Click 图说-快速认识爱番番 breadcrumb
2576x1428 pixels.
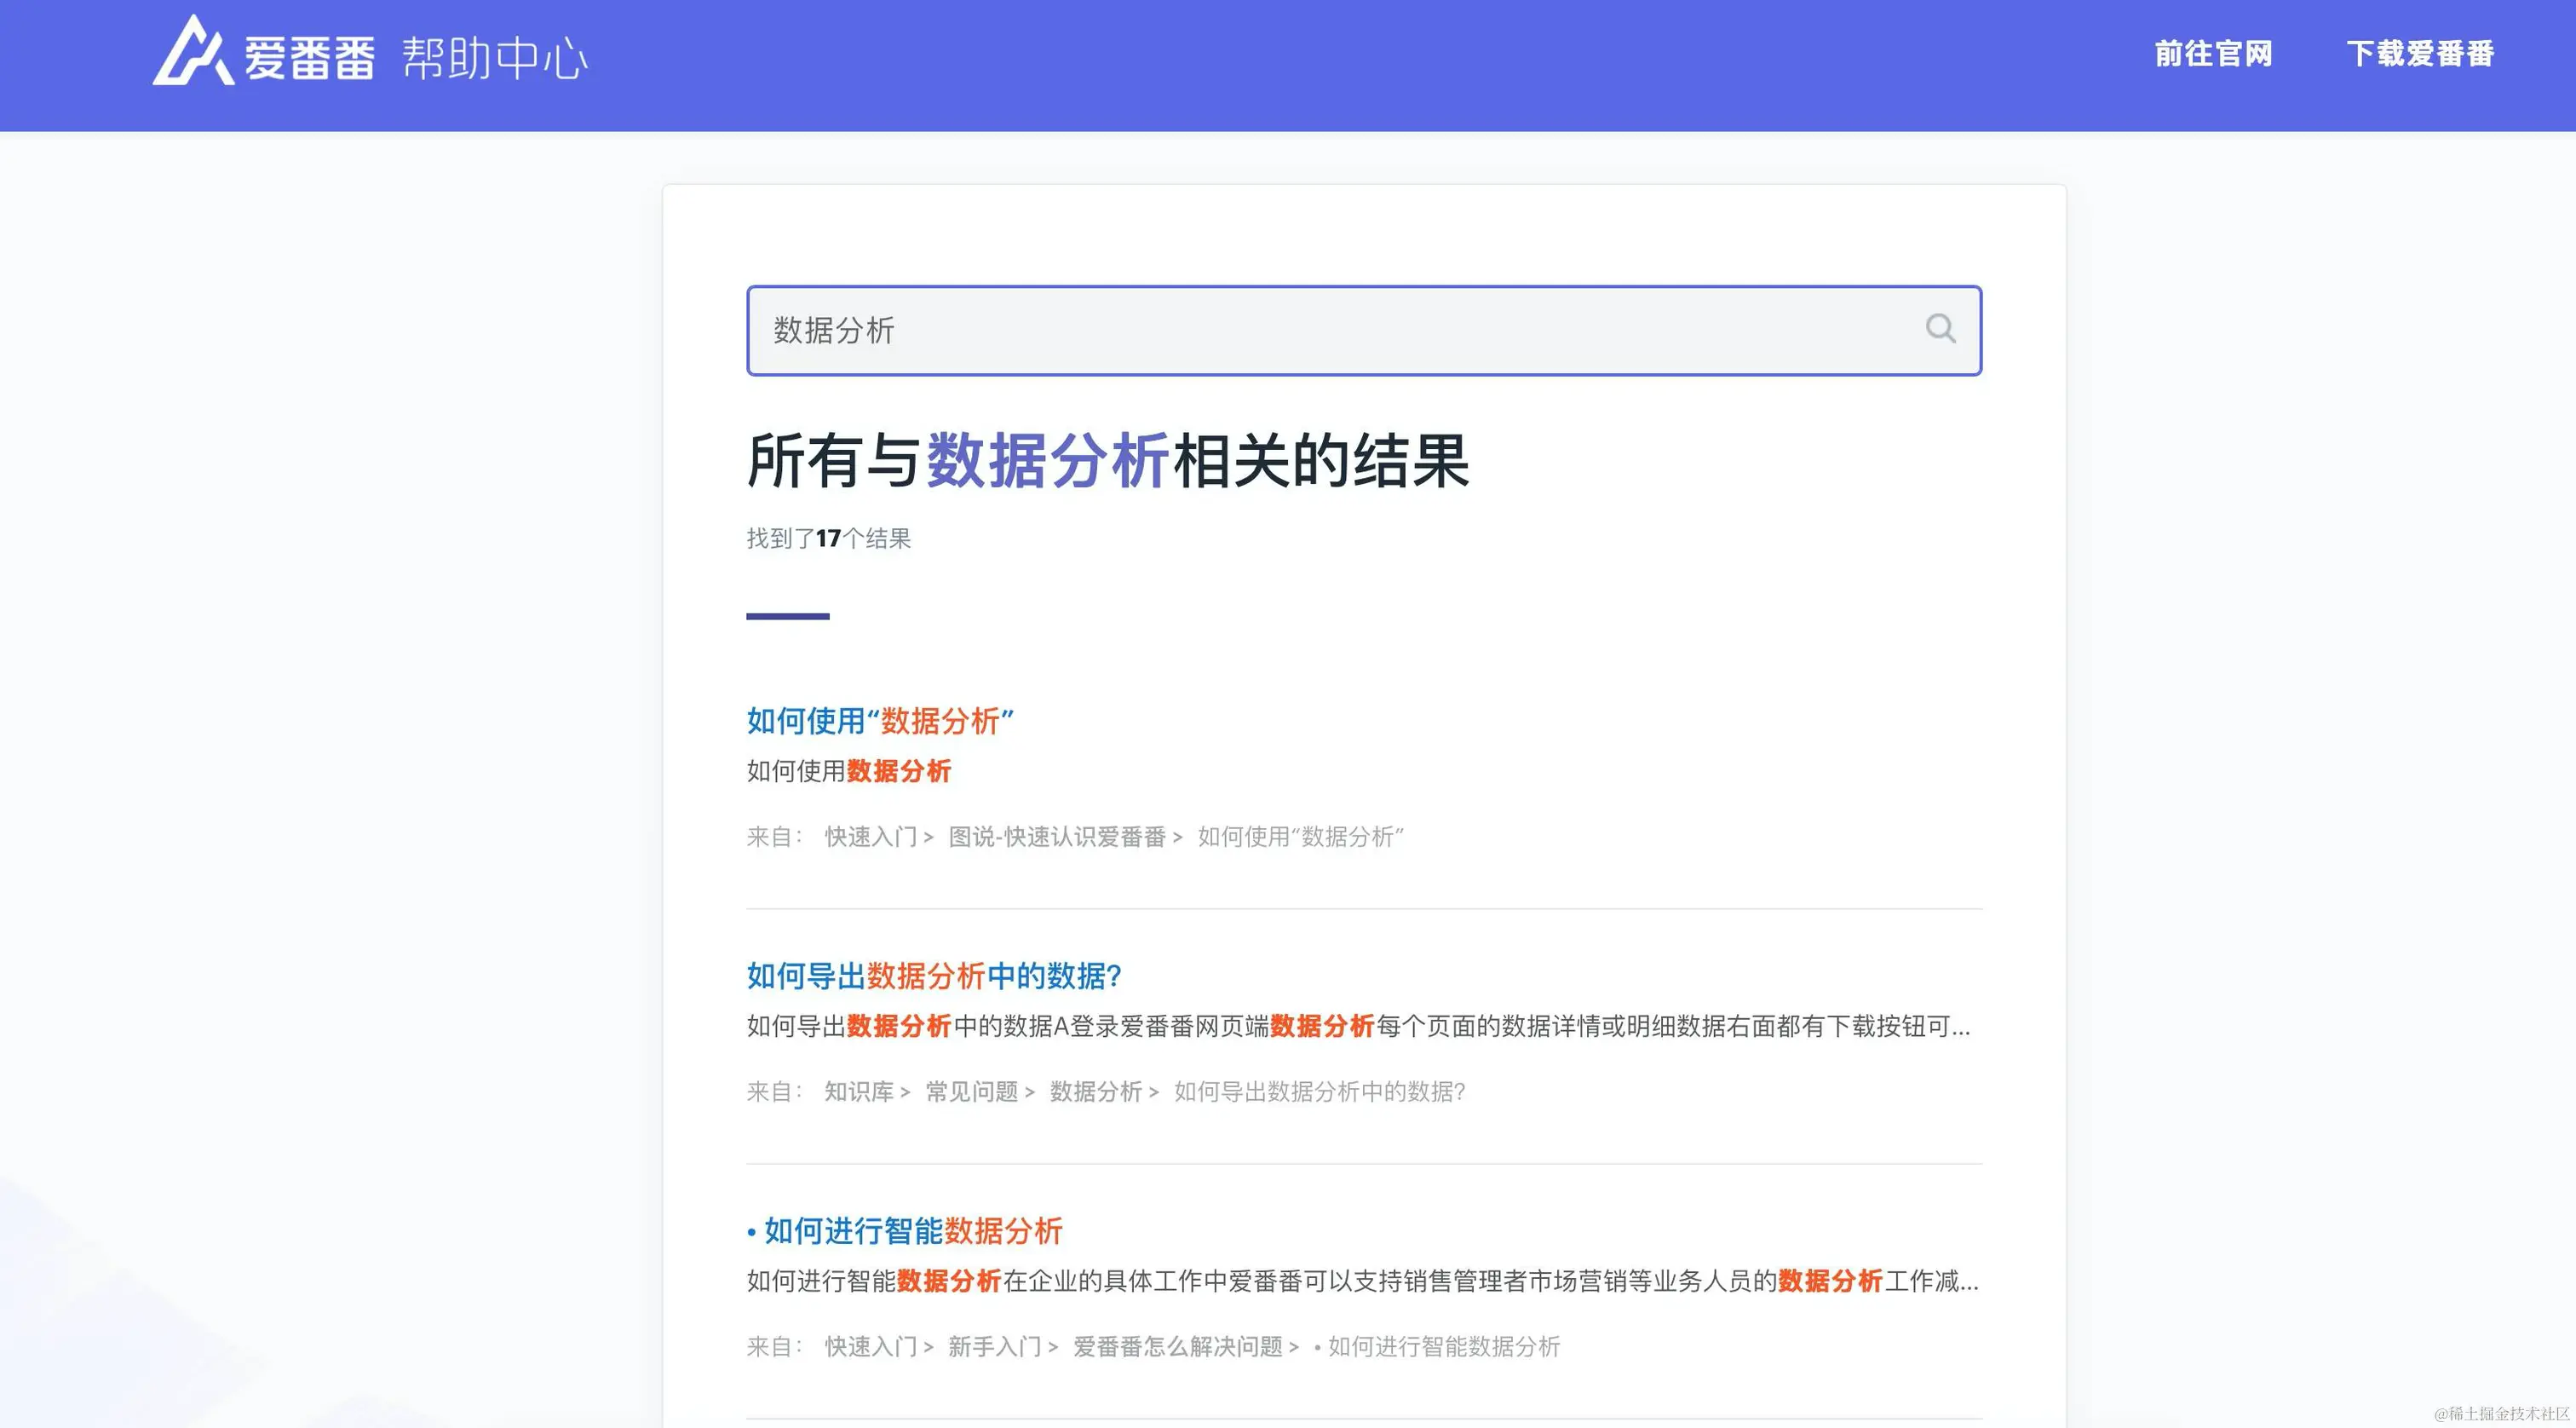point(1057,837)
